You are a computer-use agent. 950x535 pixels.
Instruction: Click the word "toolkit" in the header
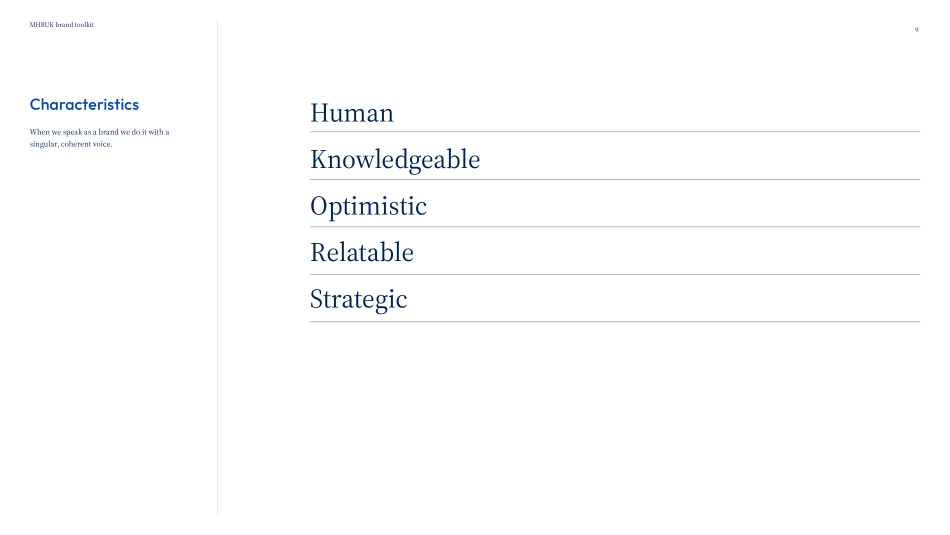(84, 25)
